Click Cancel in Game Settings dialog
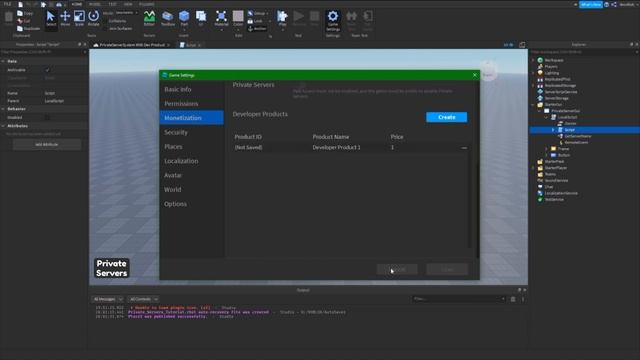 click(x=397, y=269)
